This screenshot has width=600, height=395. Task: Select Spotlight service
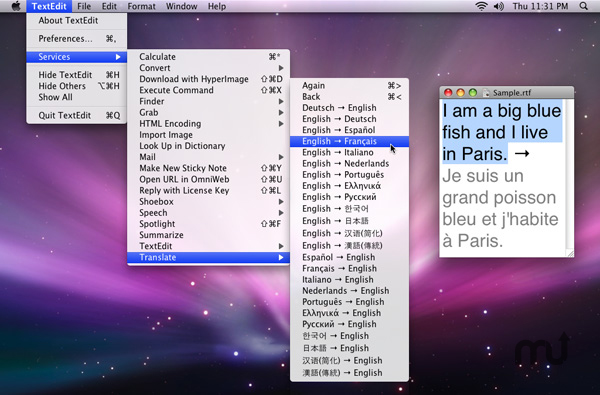[209, 224]
